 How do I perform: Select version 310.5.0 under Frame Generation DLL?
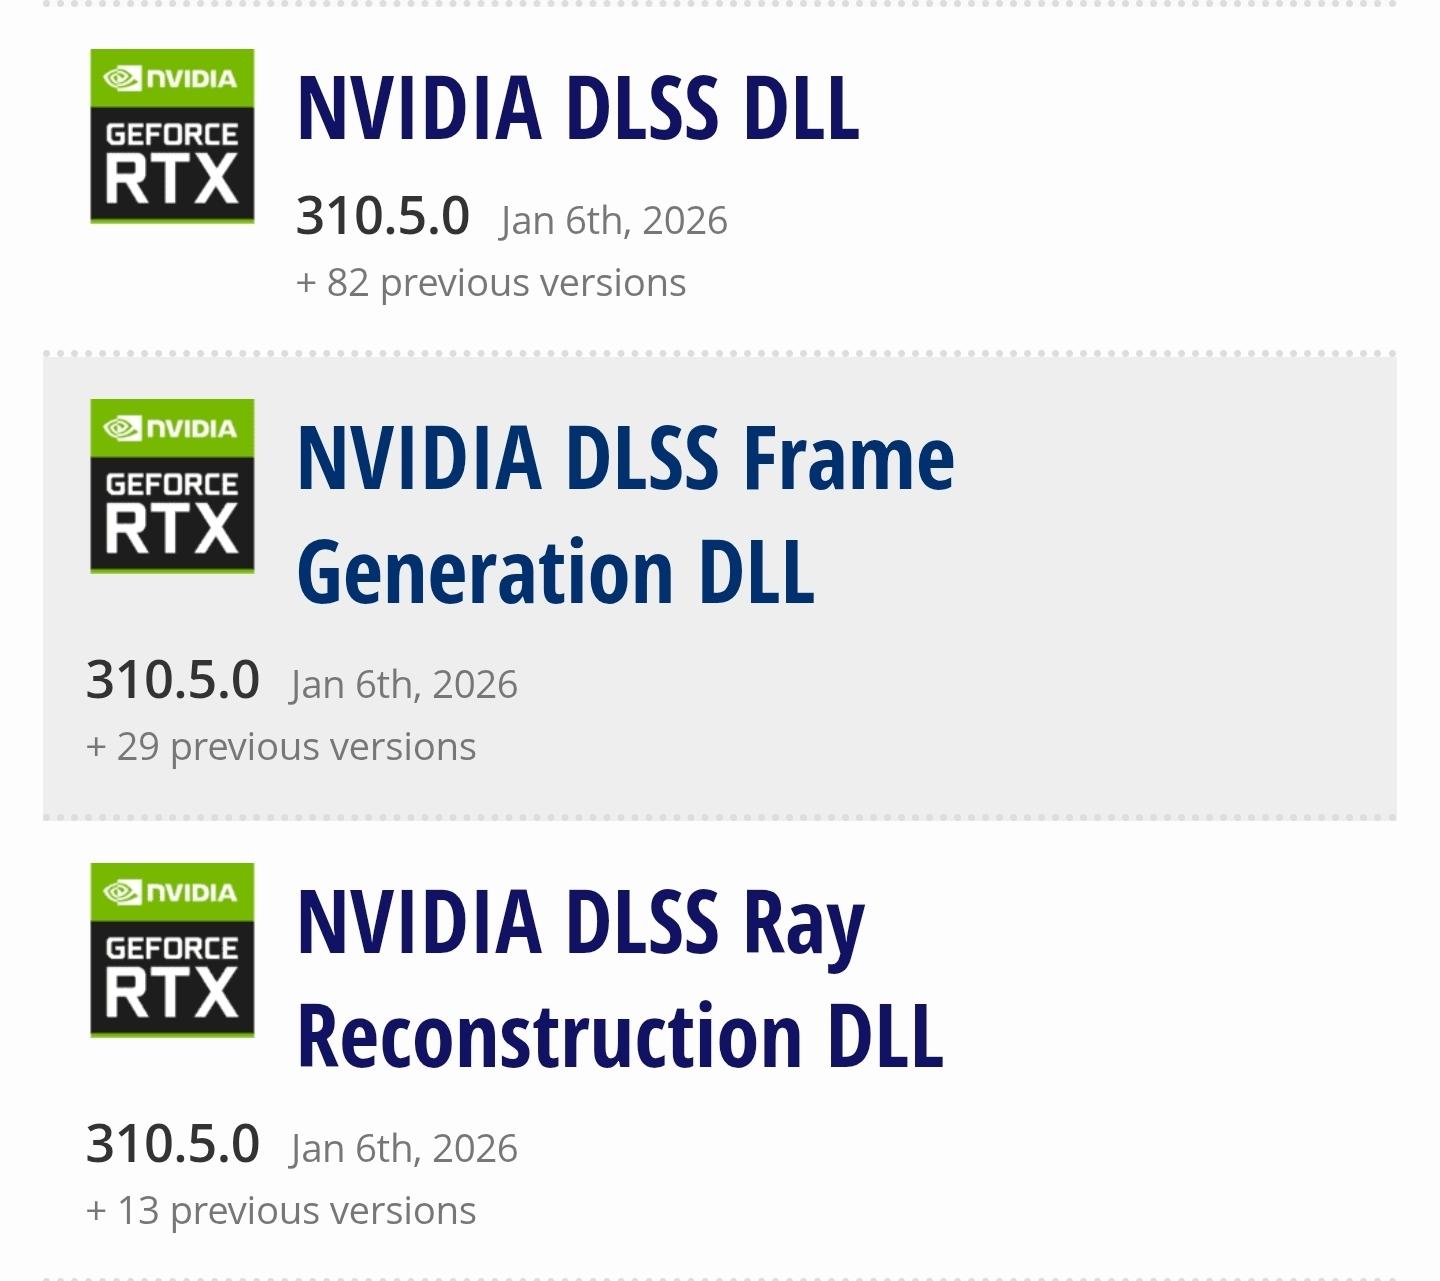172,680
